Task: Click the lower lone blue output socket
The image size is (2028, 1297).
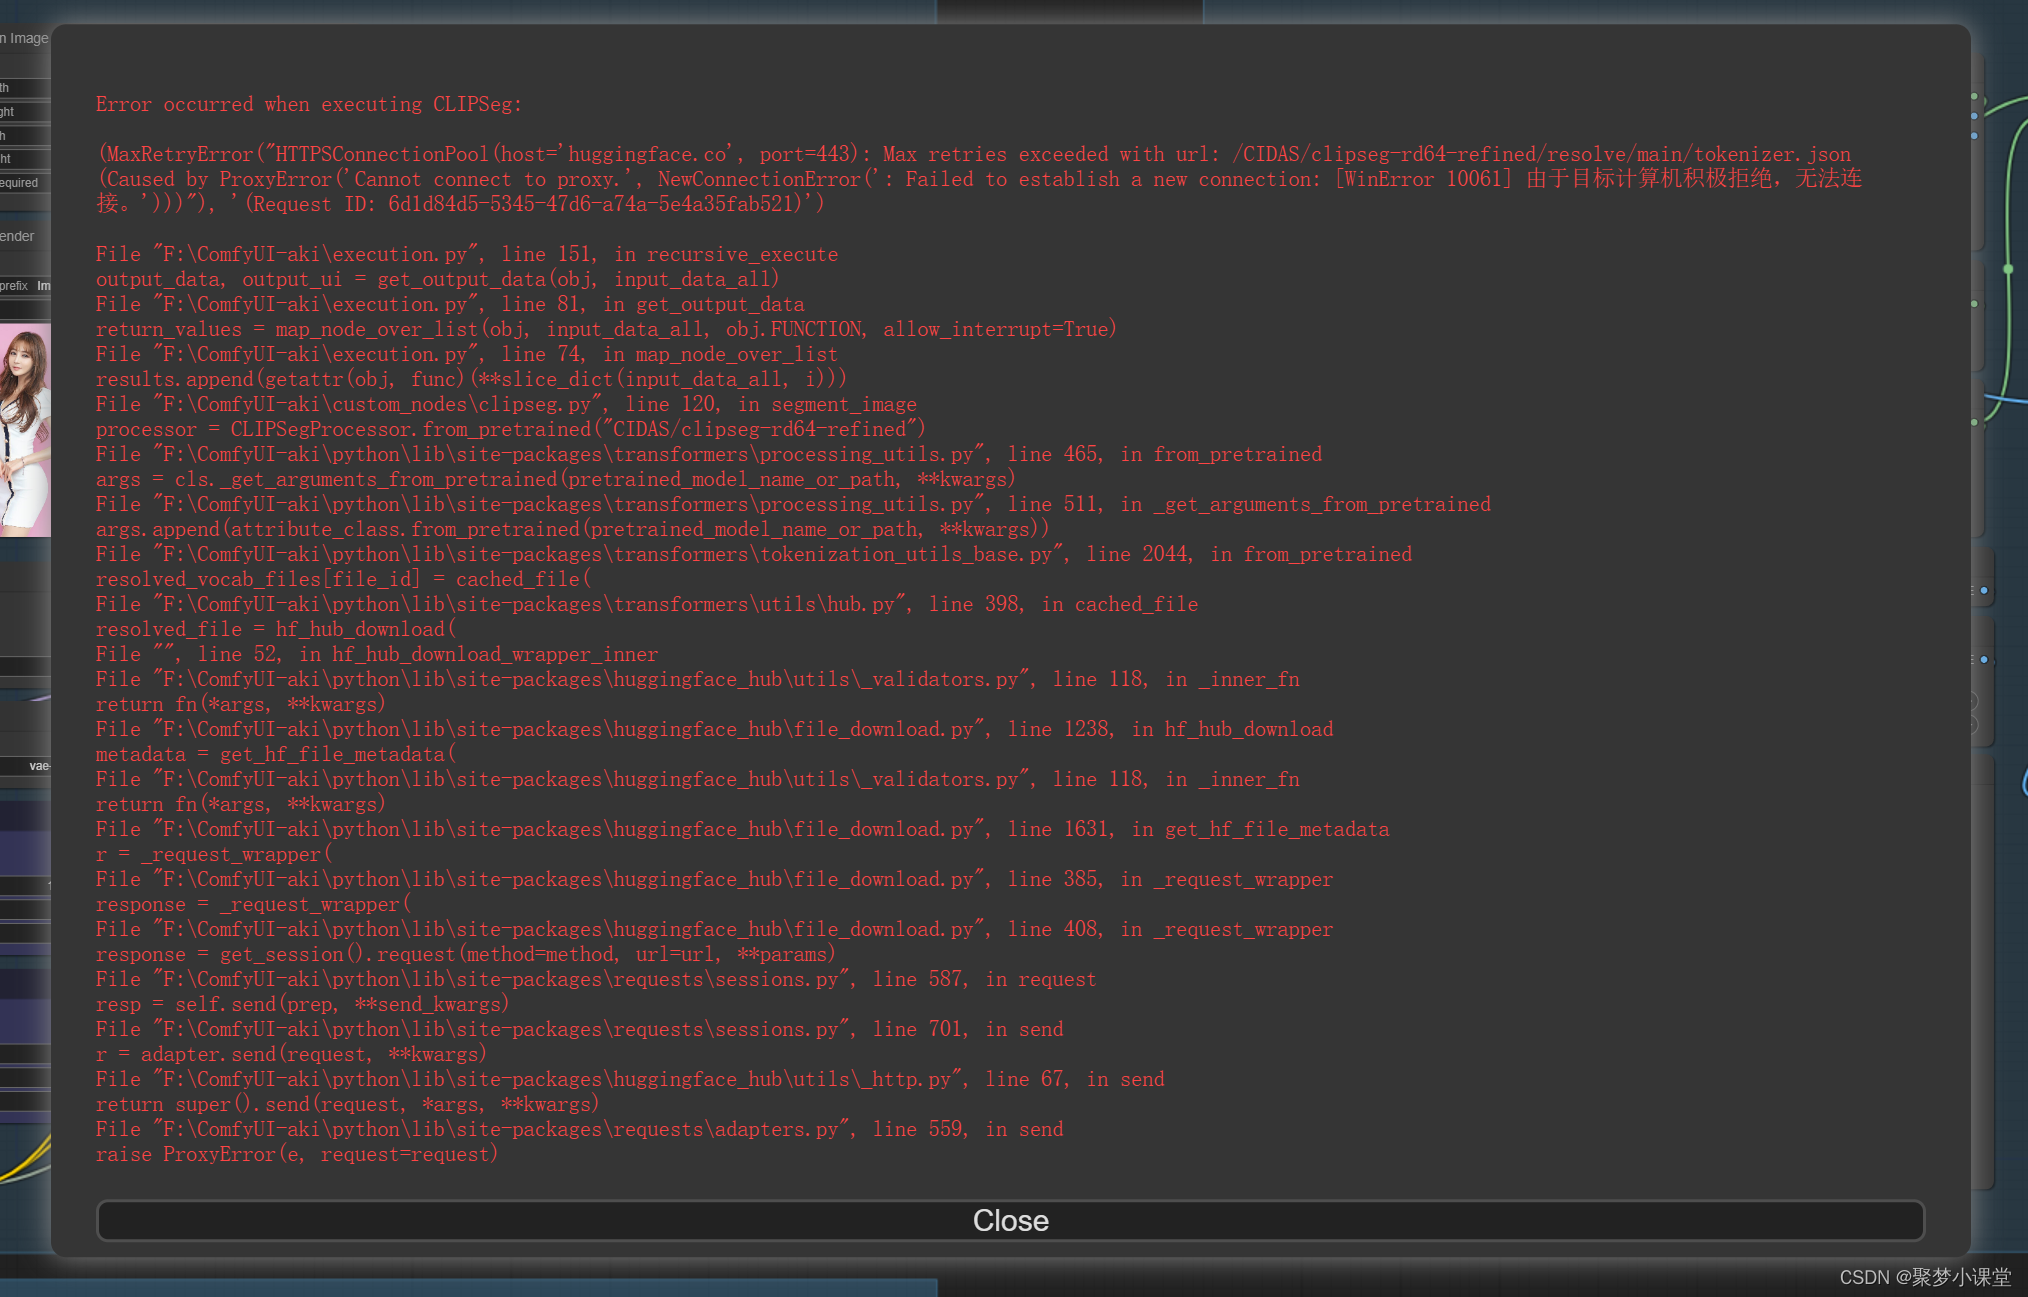Action: [1984, 659]
